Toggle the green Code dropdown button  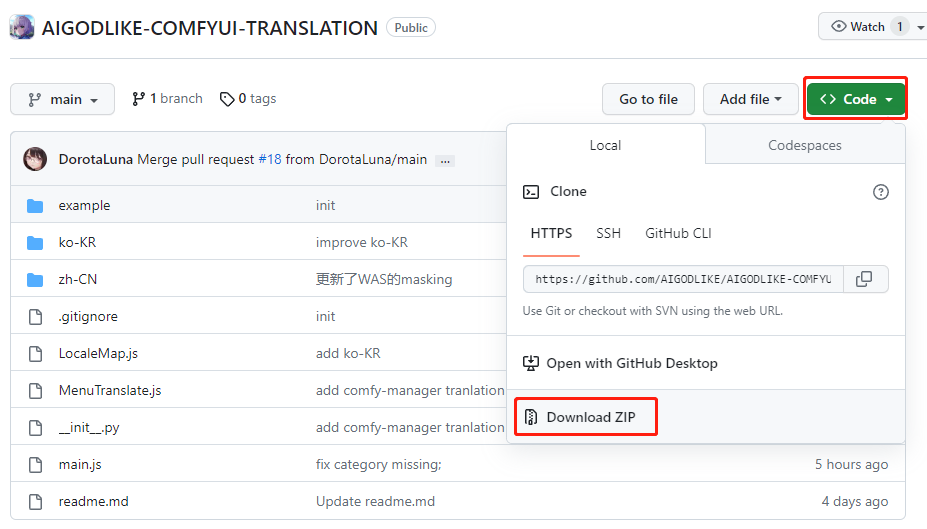click(x=855, y=99)
